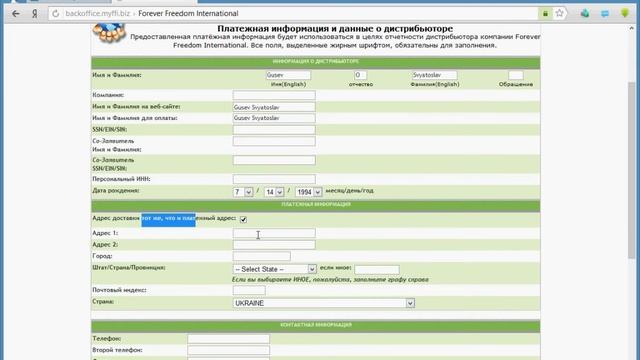
Task: Edit the first name field containing Gusev
Action: click(x=288, y=75)
